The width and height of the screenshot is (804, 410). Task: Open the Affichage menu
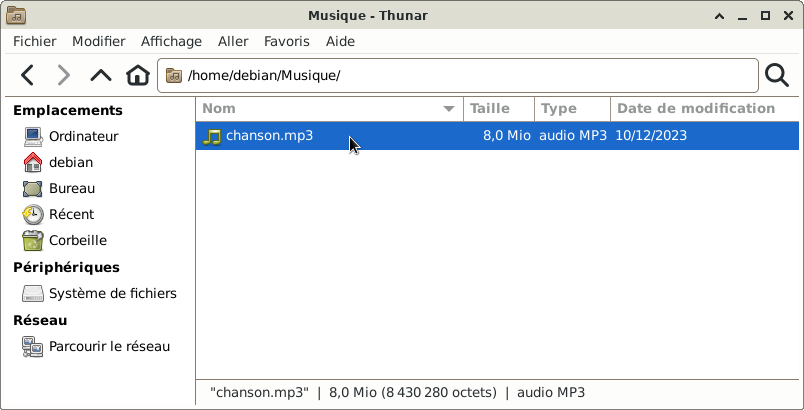tap(171, 42)
